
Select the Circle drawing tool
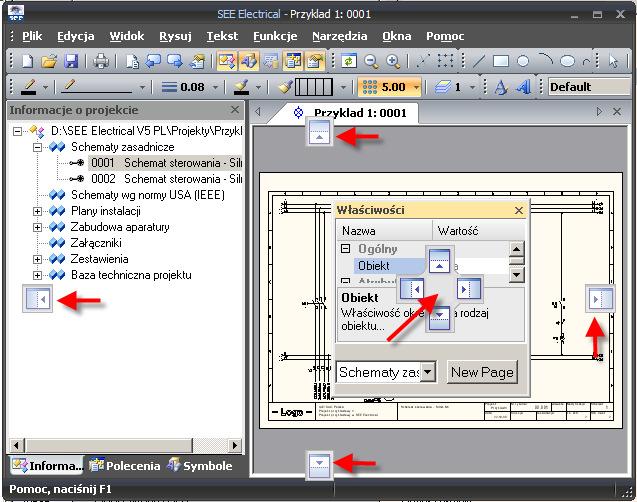[523, 61]
